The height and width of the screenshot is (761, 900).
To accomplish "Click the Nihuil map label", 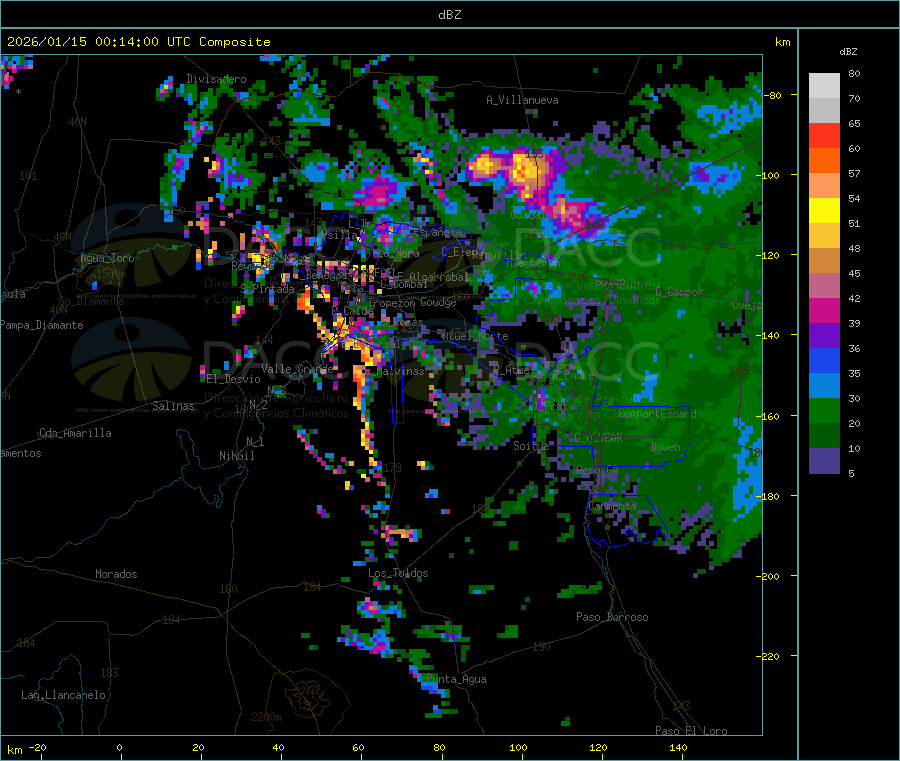I will 237,456.
